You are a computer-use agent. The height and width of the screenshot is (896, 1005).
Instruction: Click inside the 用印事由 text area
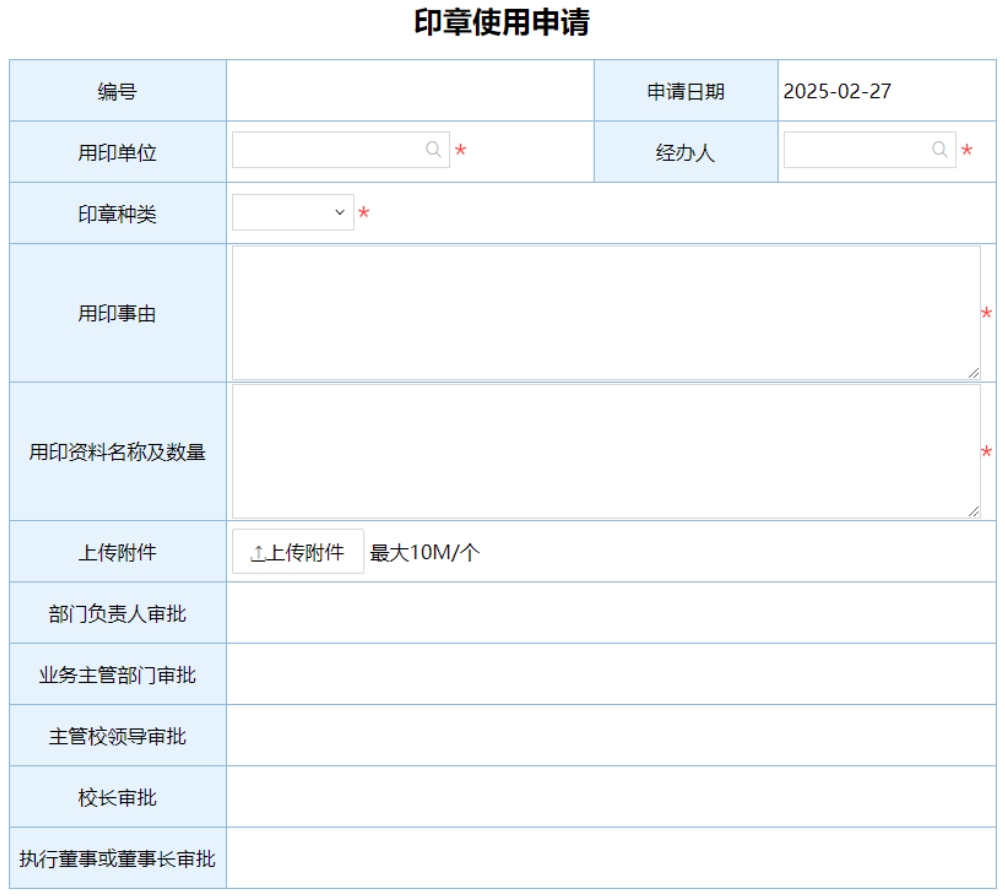[x=605, y=312]
